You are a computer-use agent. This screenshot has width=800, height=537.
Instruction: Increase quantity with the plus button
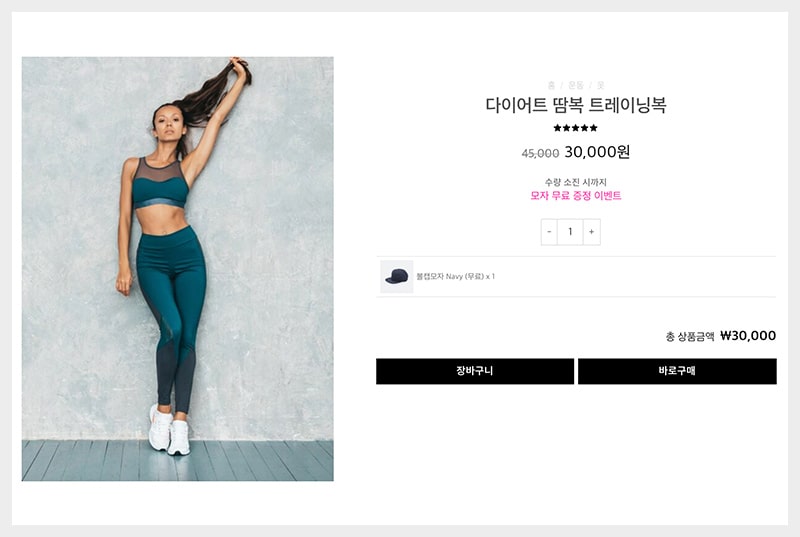click(591, 232)
